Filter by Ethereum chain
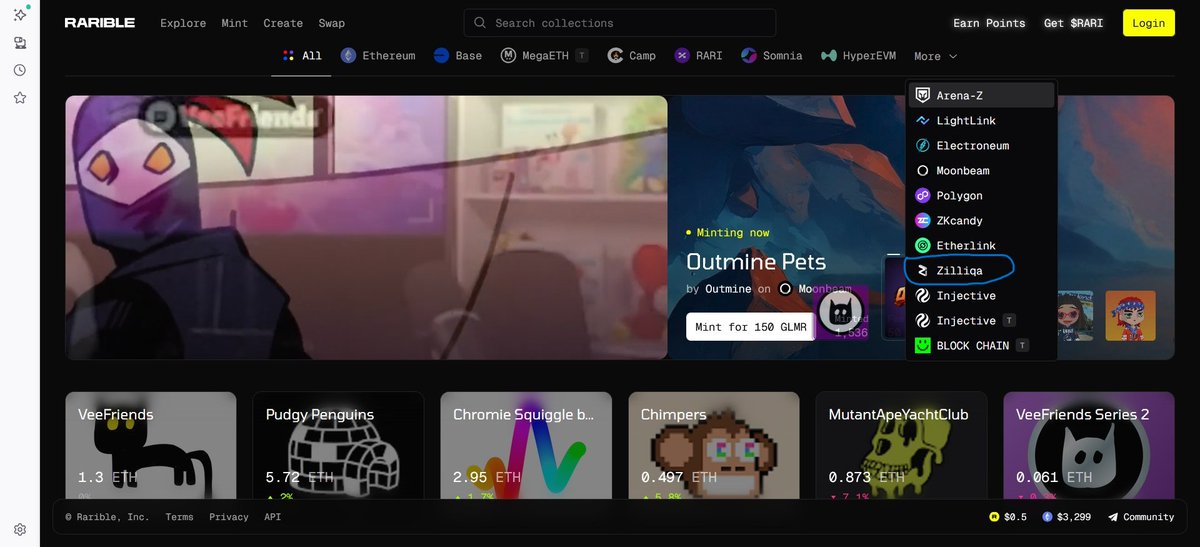Screen dimensions: 1200x547 pos(378,56)
